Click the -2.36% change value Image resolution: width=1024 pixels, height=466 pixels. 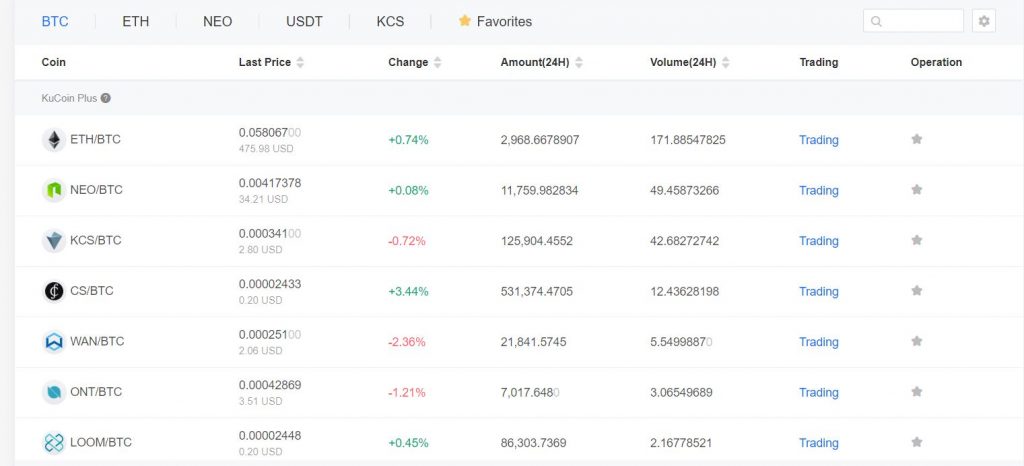point(407,342)
